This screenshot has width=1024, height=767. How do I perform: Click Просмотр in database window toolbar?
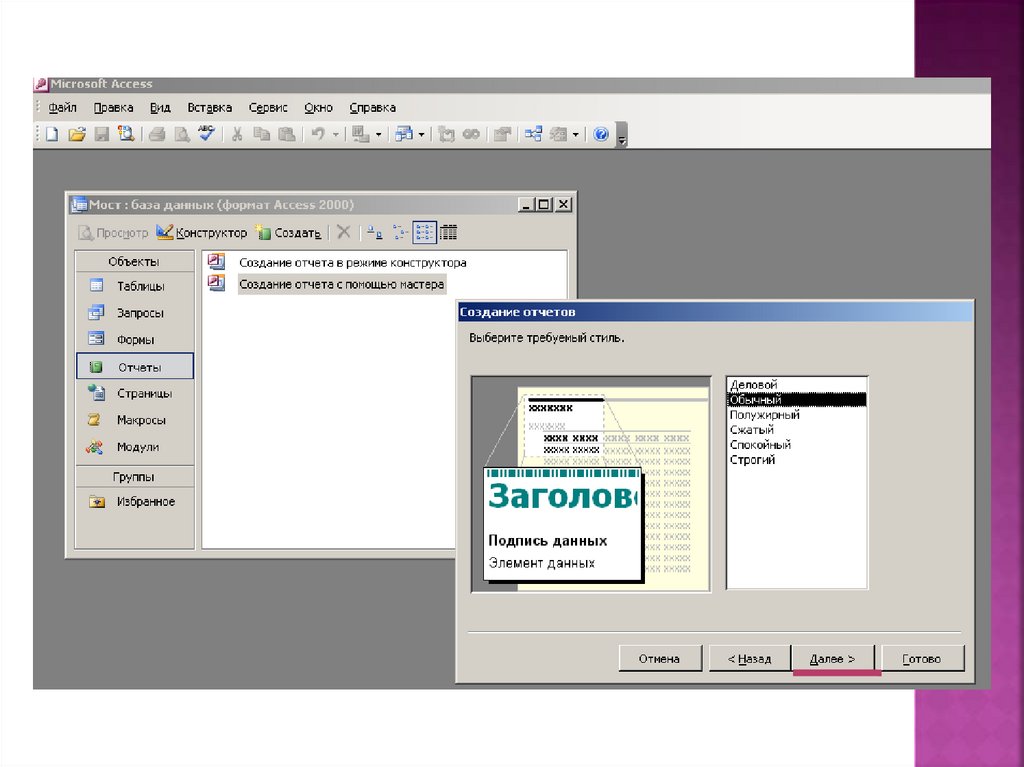[x=113, y=233]
